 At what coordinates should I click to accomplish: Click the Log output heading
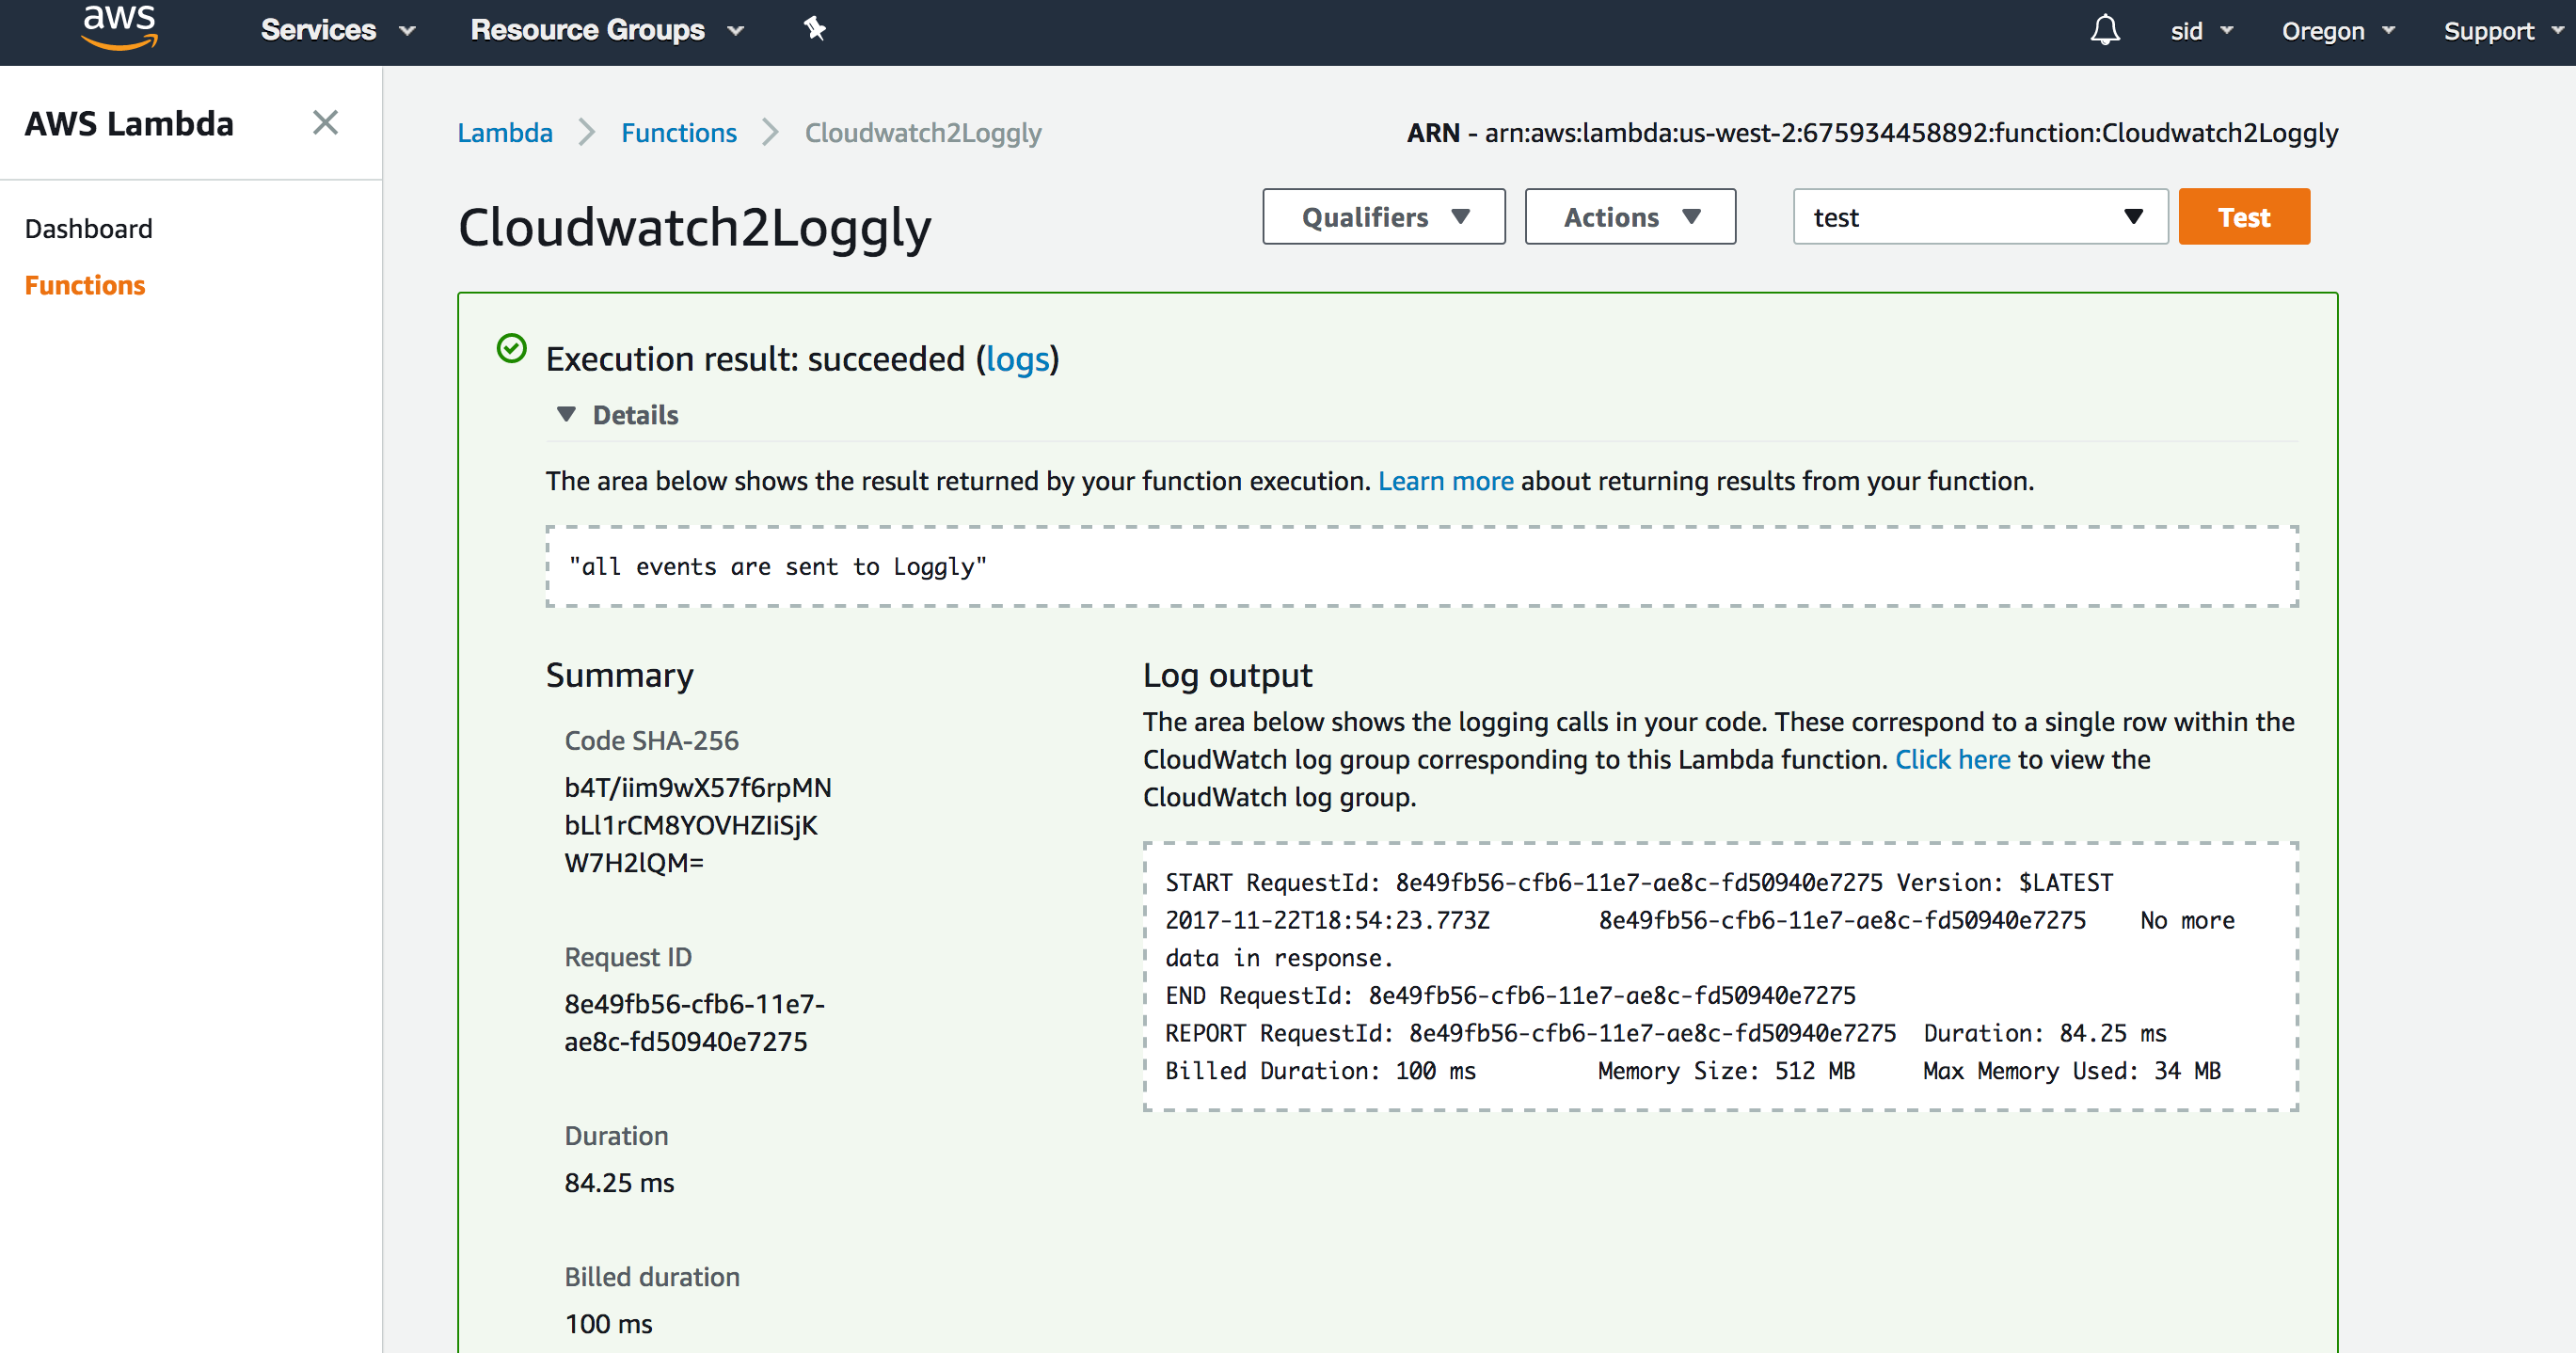[1227, 676]
